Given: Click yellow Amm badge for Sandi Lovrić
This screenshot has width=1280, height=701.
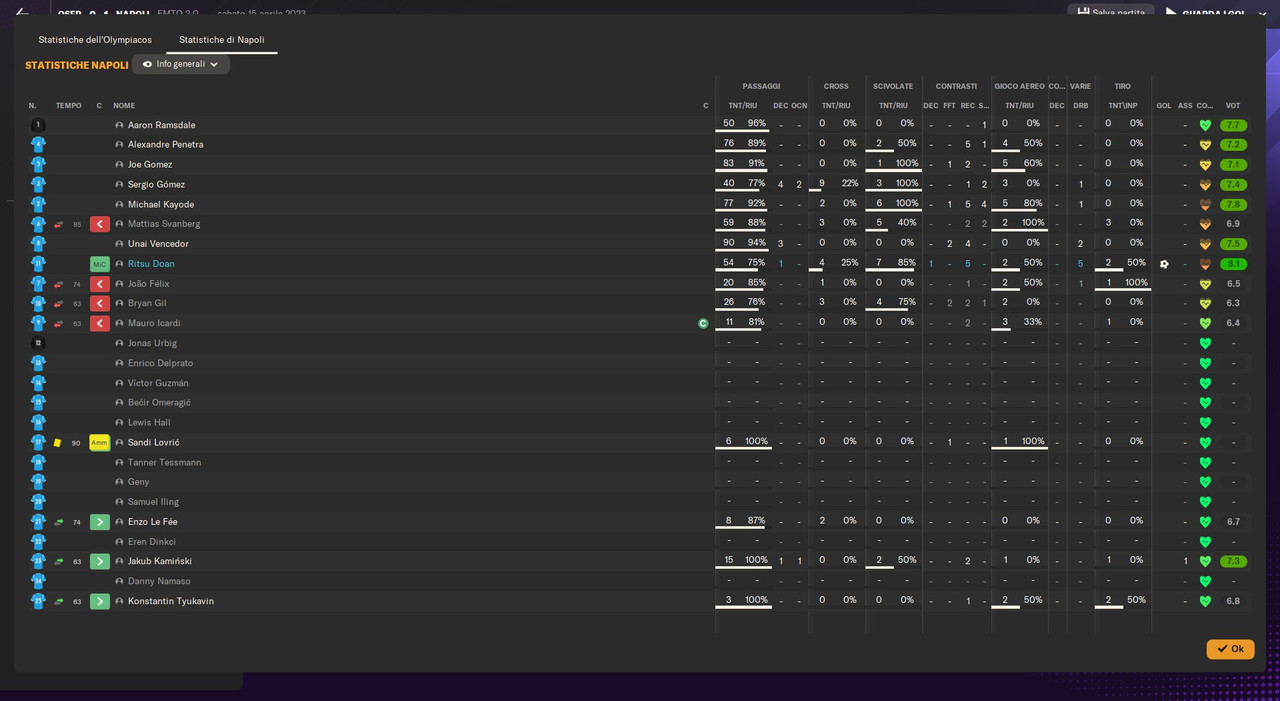Looking at the screenshot, I should pos(99,442).
